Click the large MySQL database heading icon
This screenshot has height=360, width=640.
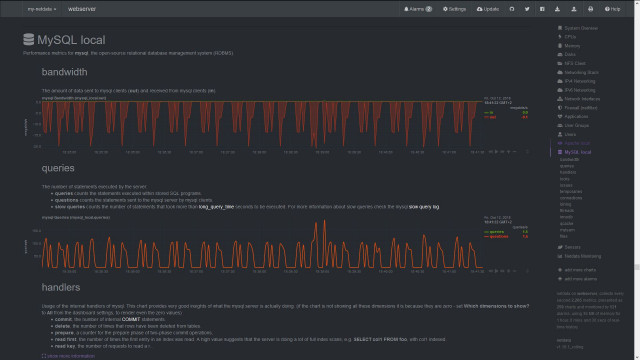[29, 40]
